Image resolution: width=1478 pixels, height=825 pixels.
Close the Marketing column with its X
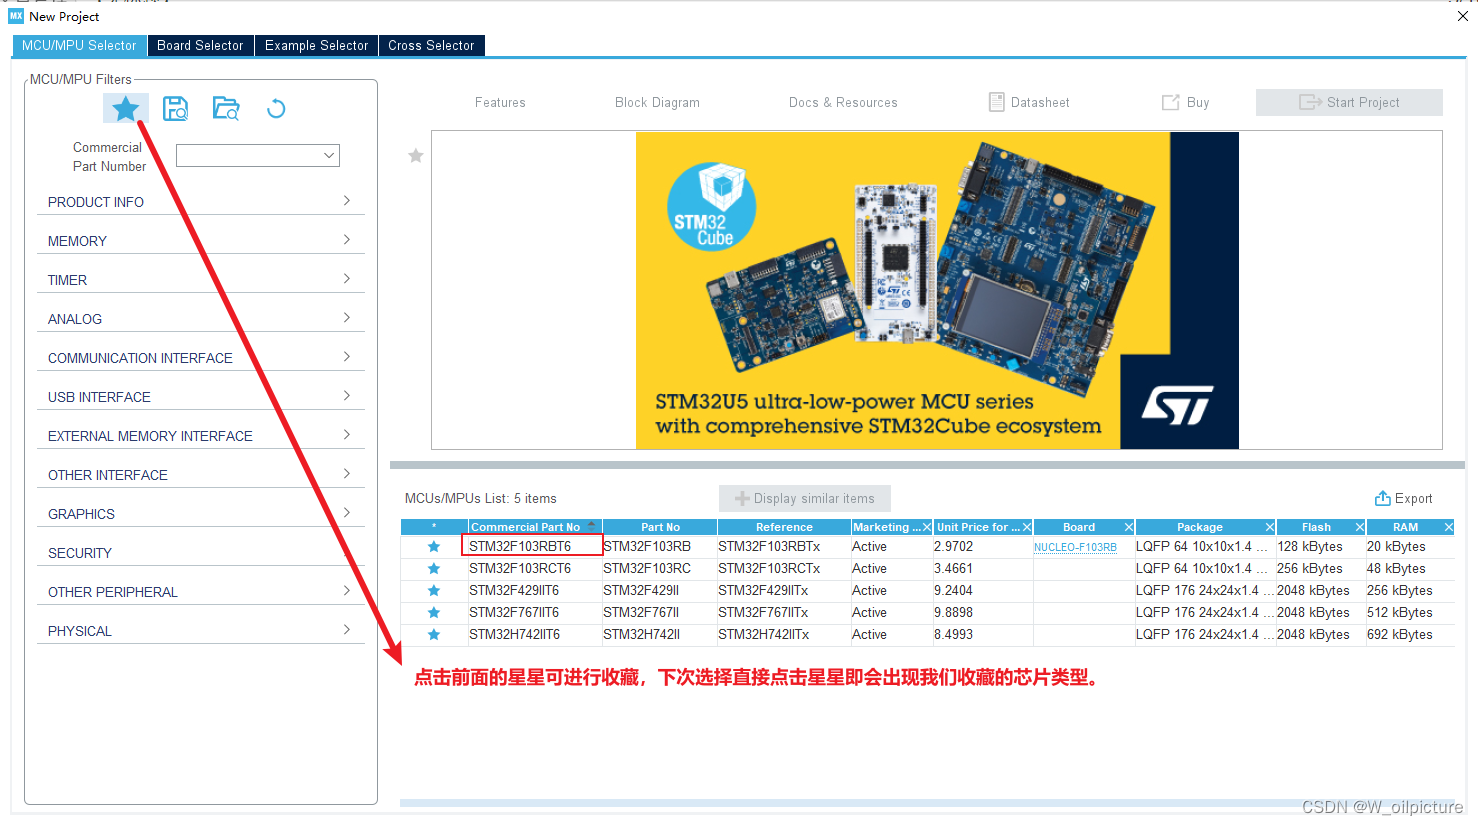tap(927, 527)
